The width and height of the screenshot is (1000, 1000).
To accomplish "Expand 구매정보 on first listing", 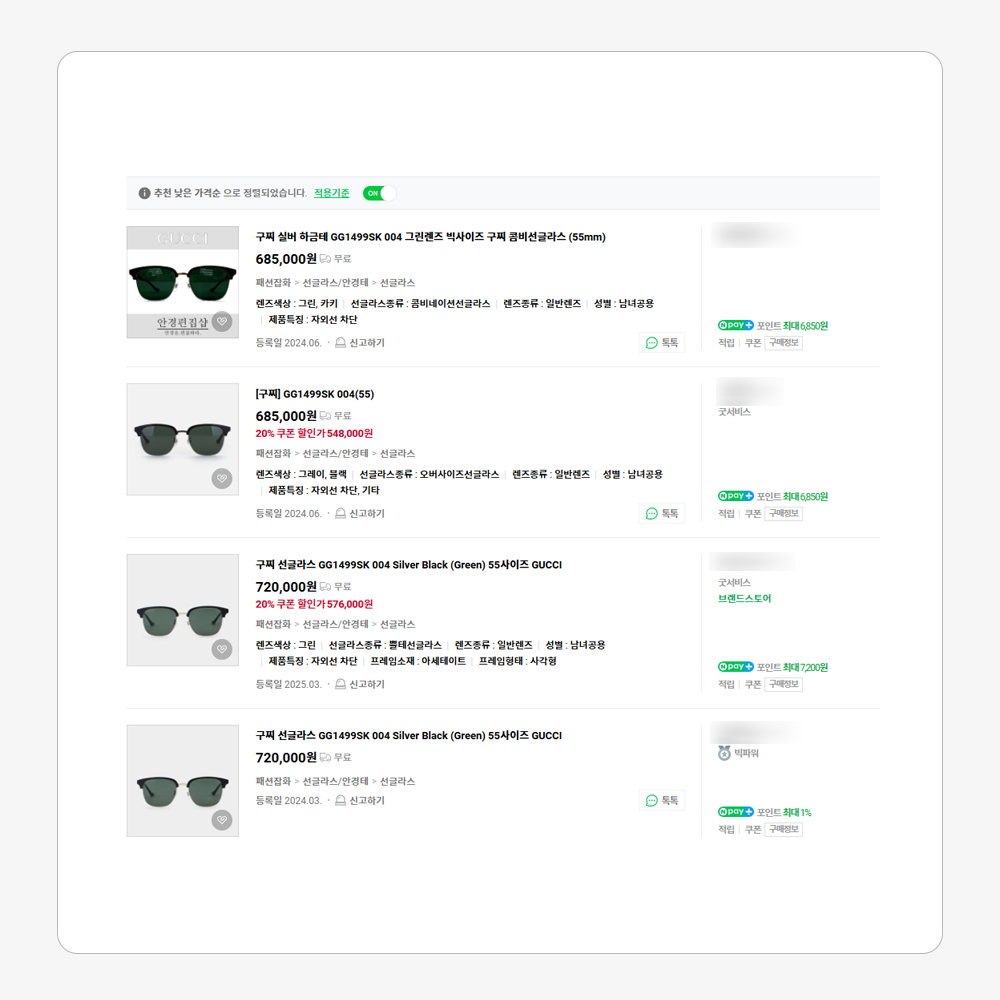I will tap(784, 343).
